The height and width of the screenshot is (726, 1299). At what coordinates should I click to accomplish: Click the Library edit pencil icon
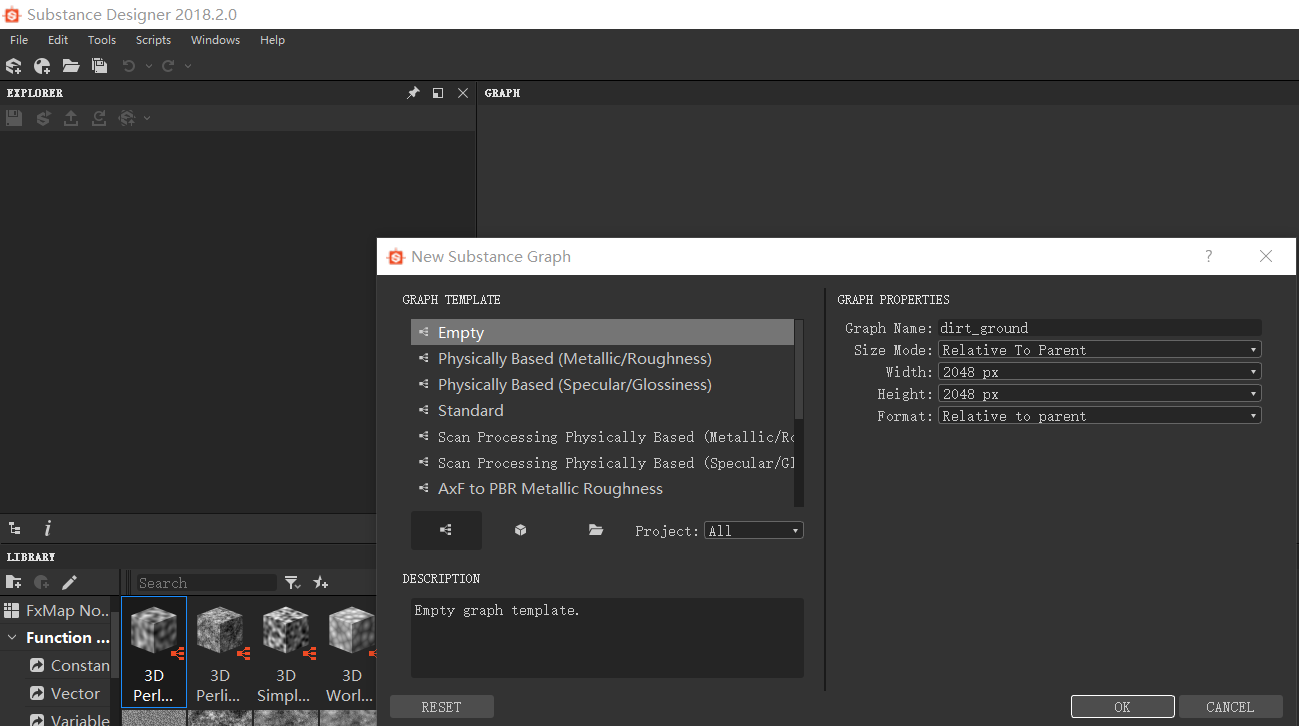(x=69, y=582)
